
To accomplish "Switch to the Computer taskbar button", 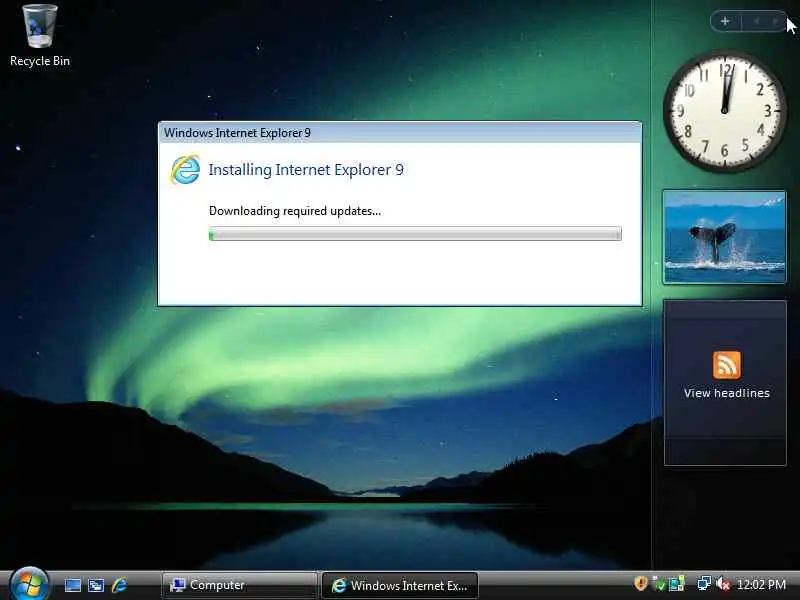I will pyautogui.click(x=239, y=585).
